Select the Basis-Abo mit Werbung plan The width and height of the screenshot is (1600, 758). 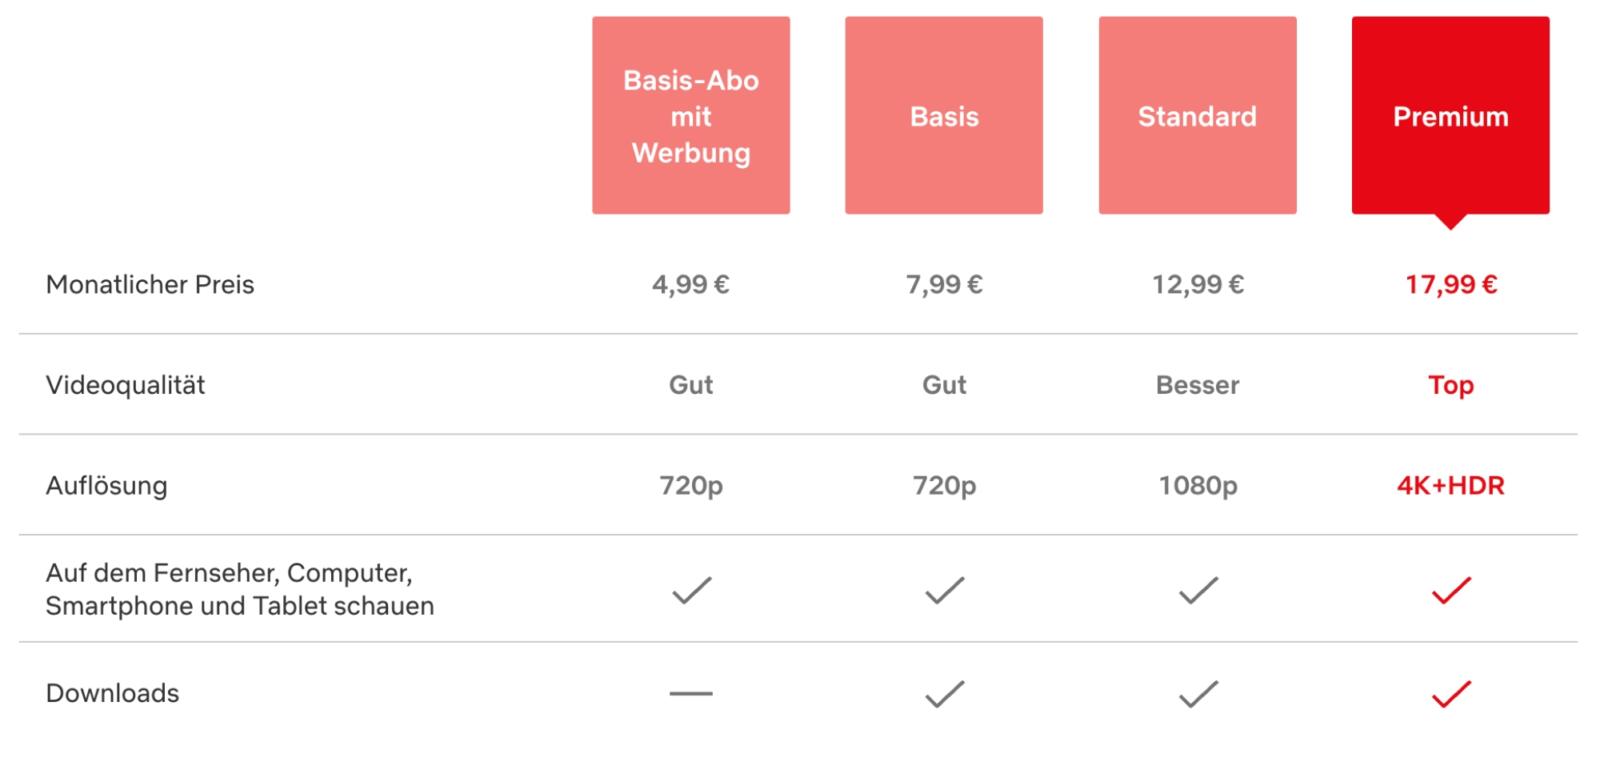click(x=691, y=115)
